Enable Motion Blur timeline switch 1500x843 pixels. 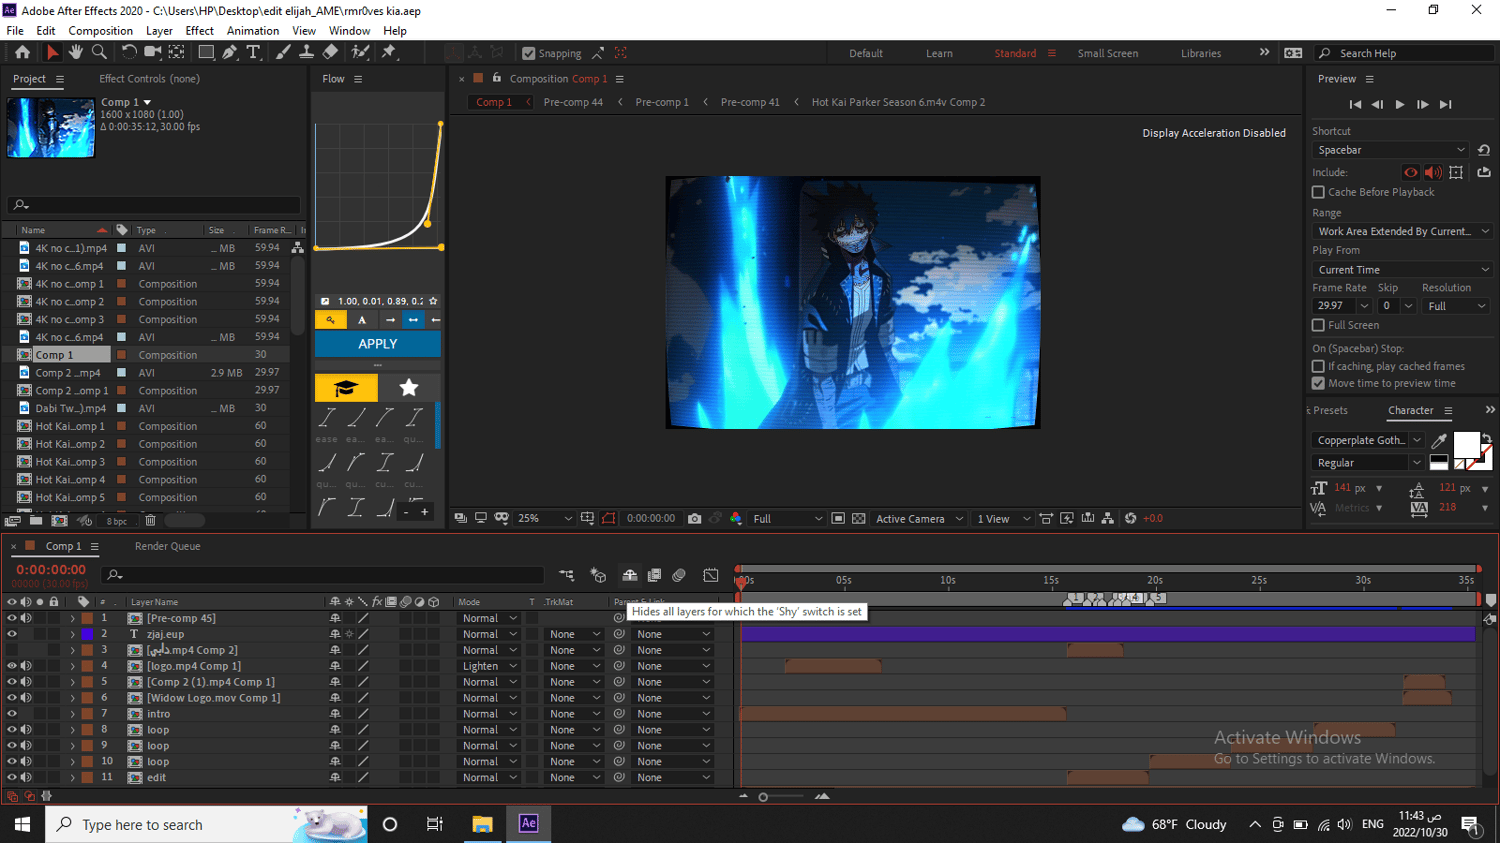(x=679, y=575)
